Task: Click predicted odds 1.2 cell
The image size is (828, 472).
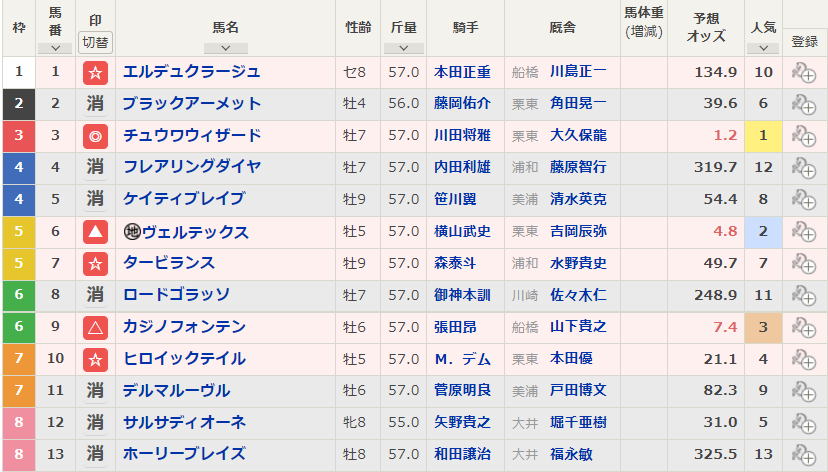Action: 705,136
